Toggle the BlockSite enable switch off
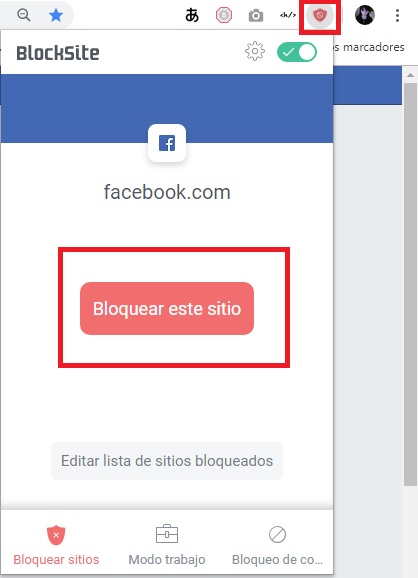 tap(297, 52)
